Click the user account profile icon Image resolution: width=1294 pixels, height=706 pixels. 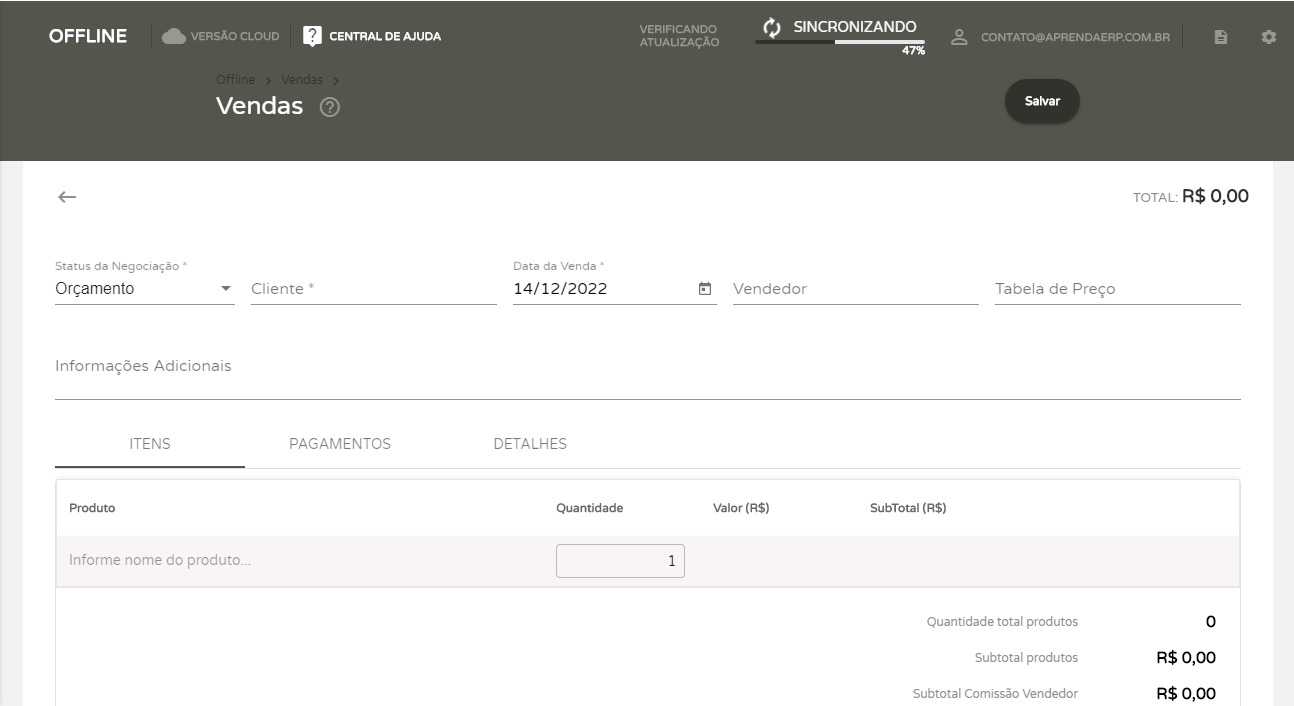(x=959, y=37)
